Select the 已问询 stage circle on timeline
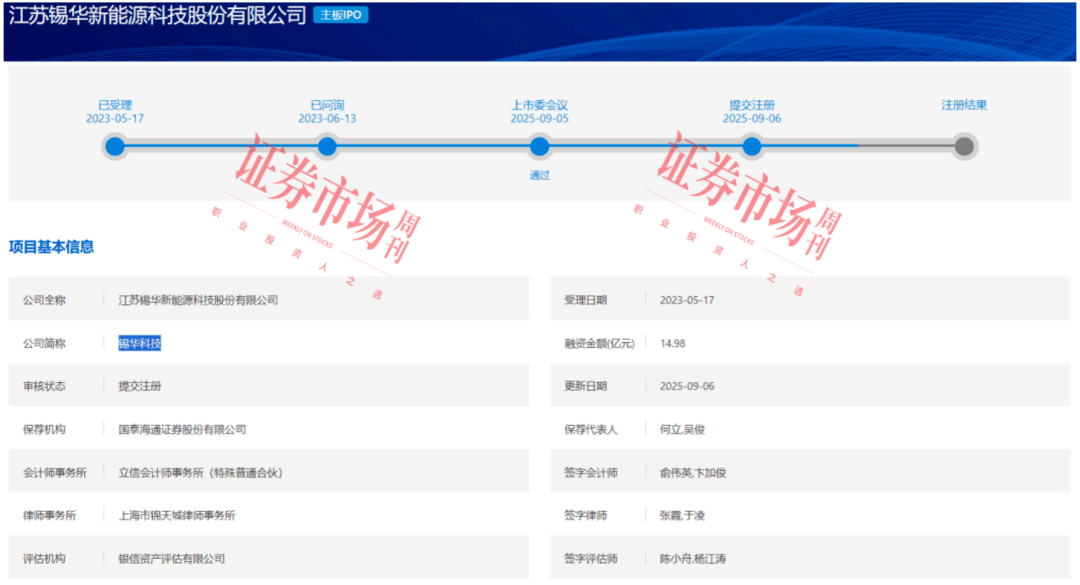The width and height of the screenshot is (1080, 585). pos(327,147)
